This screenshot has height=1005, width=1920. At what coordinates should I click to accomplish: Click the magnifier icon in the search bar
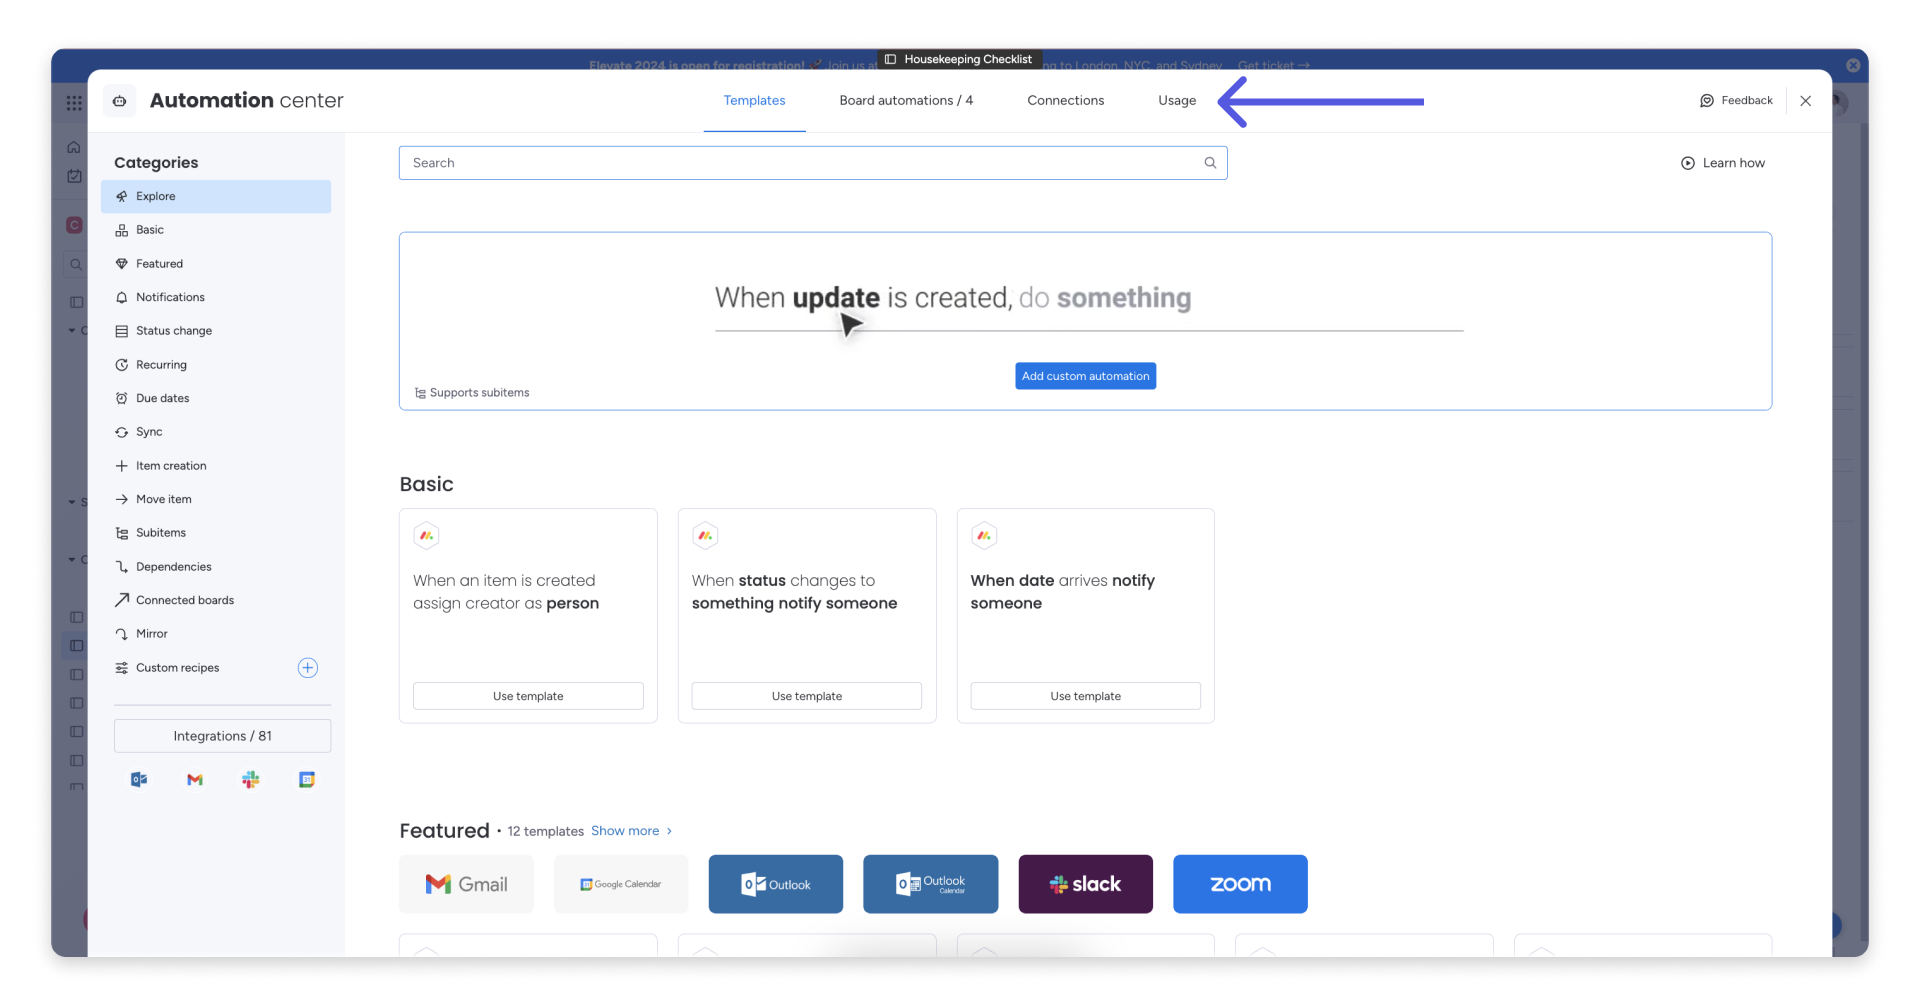(x=1210, y=162)
